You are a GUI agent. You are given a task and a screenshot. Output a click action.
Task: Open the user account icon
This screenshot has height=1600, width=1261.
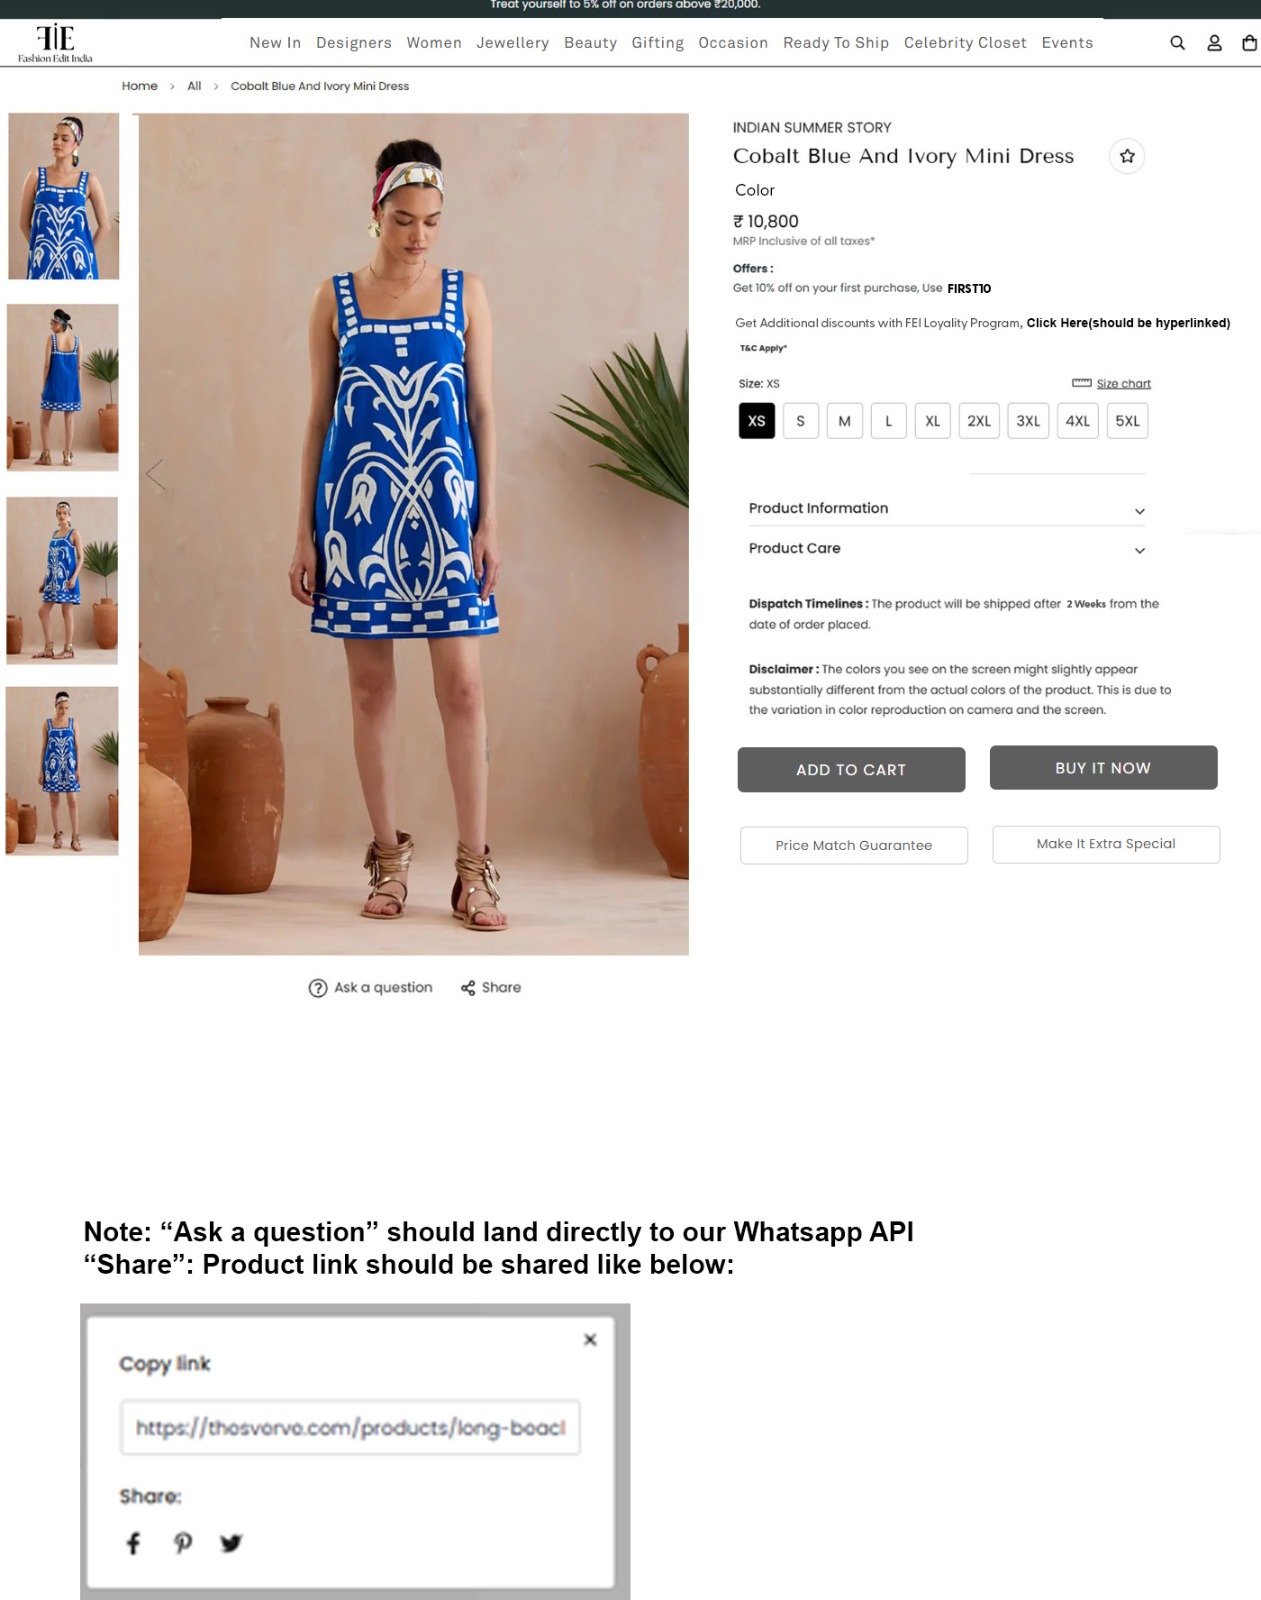pos(1214,43)
